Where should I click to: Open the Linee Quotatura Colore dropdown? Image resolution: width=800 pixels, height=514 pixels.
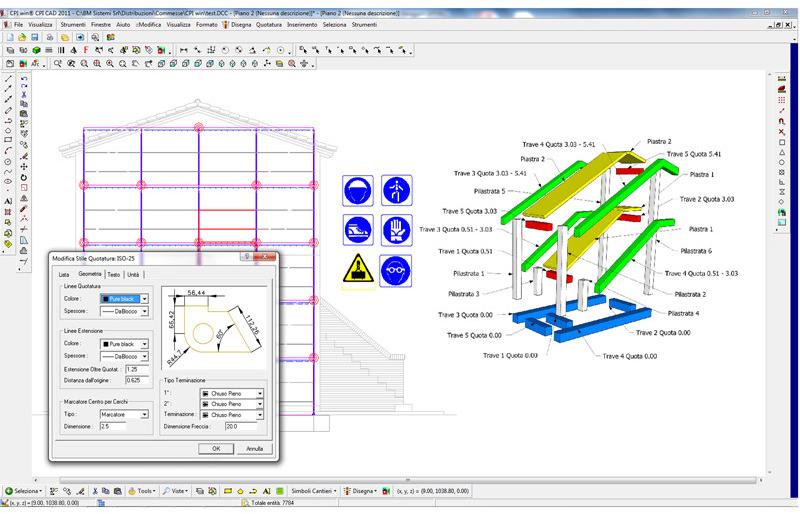(144, 298)
